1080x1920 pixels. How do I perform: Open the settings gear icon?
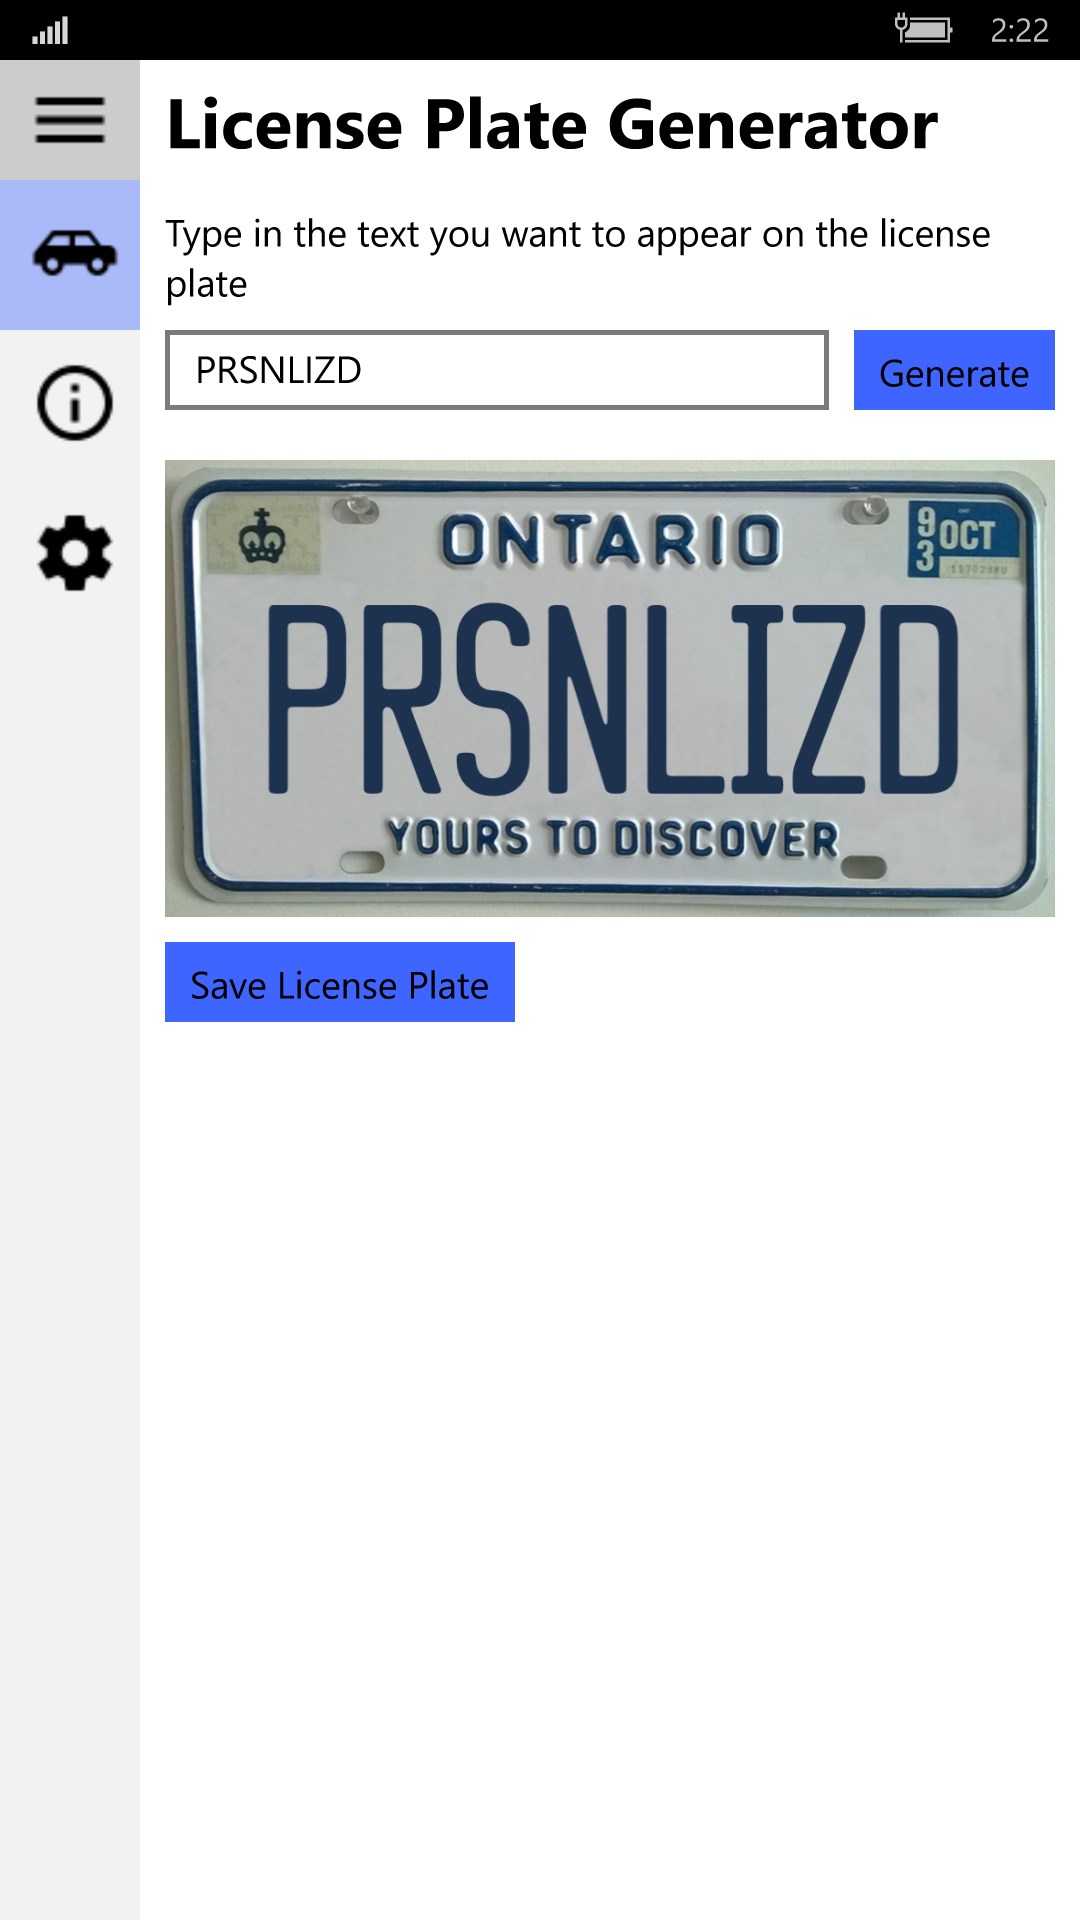click(x=74, y=553)
